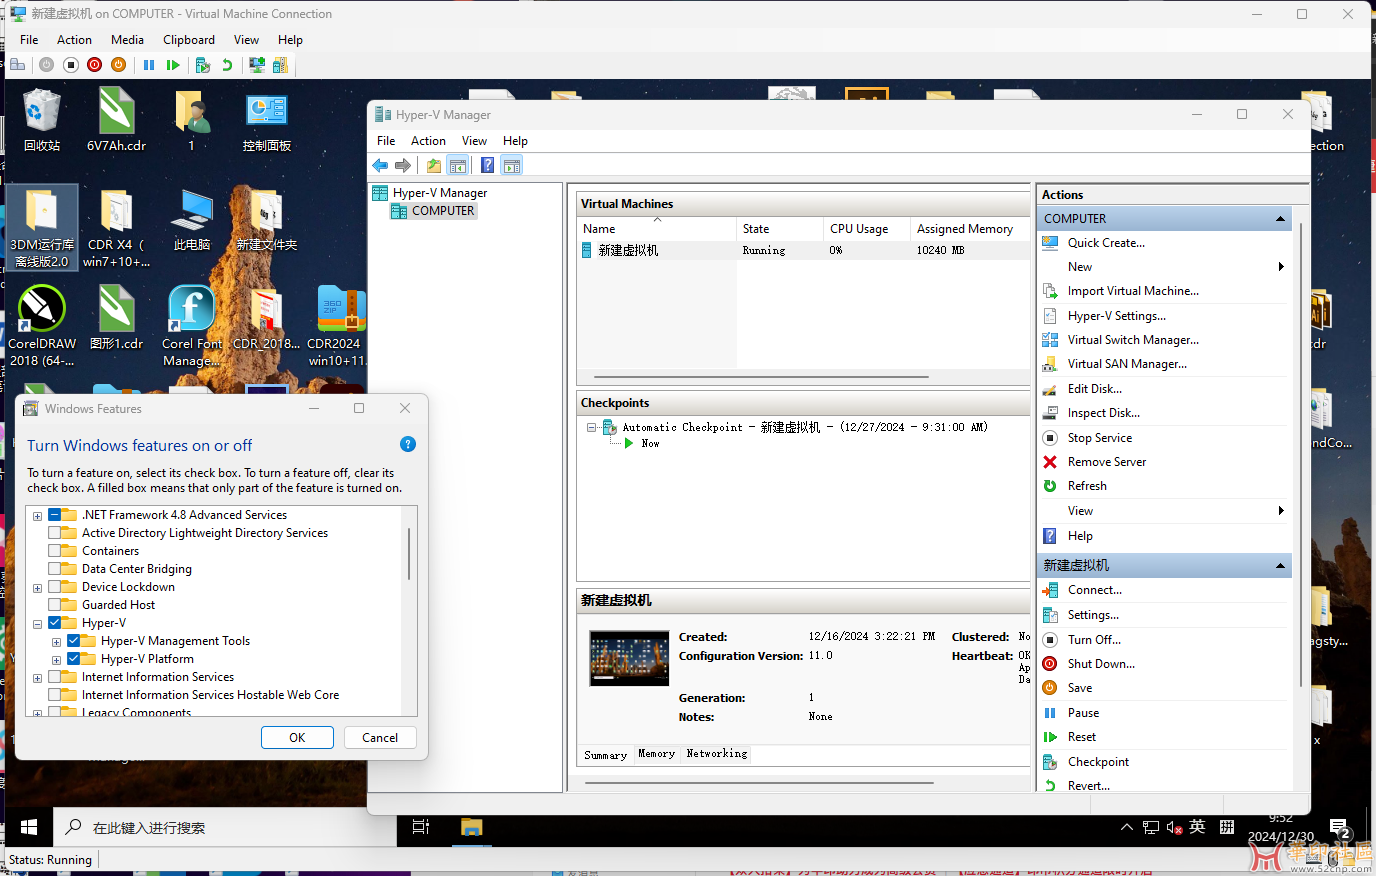Screen dimensions: 1376x876
Task: Uncheck the Hyper-V Management Tools box
Action: 74,641
